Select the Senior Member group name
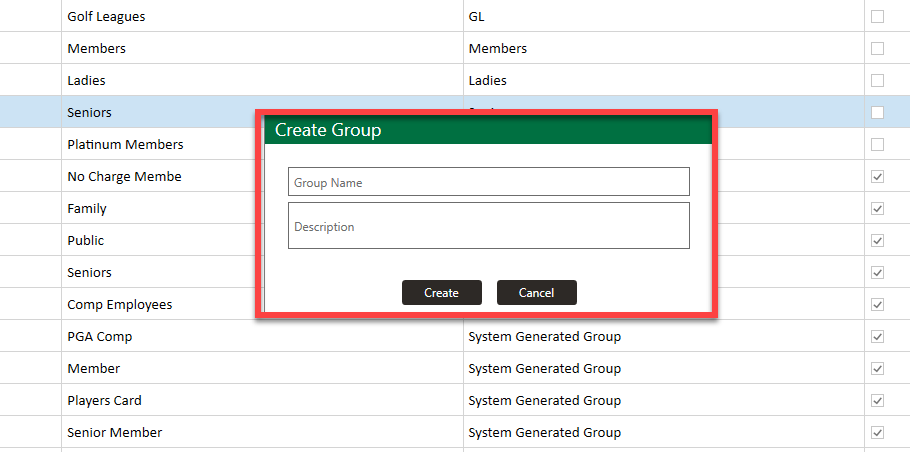910x452 pixels. pyautogui.click(x=115, y=433)
